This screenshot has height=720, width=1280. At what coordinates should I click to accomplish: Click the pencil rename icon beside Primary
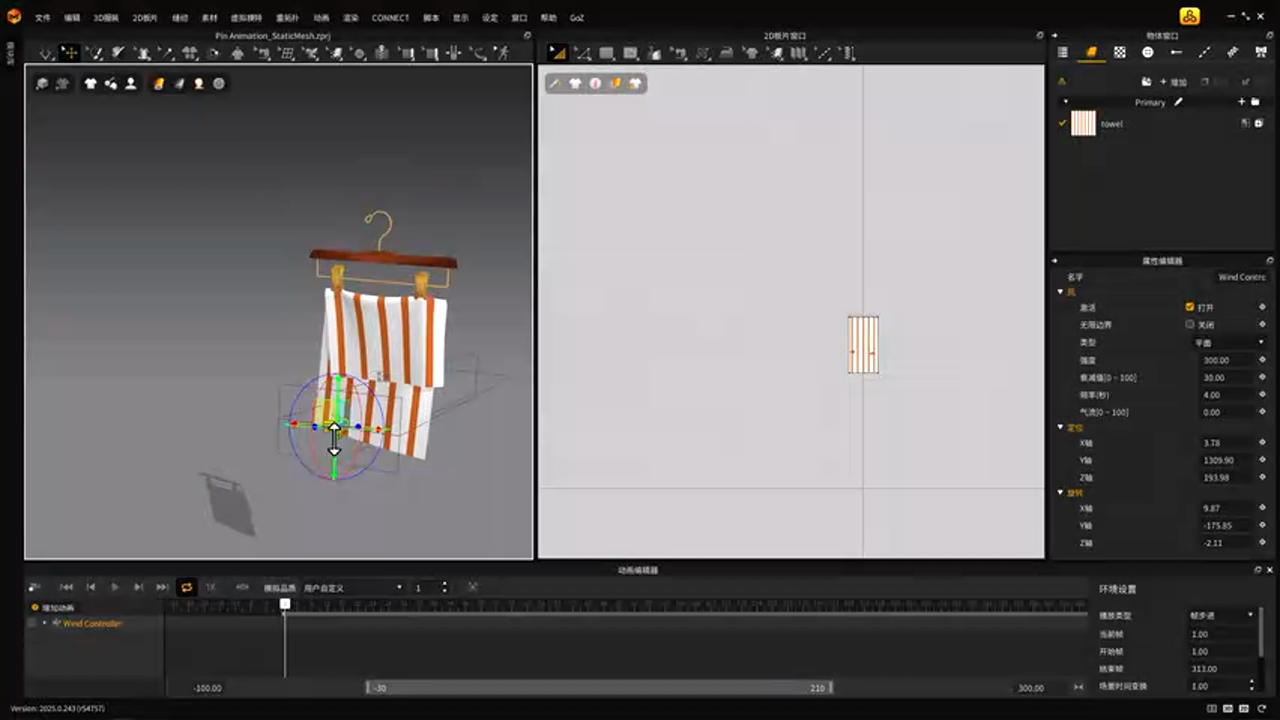[1178, 102]
